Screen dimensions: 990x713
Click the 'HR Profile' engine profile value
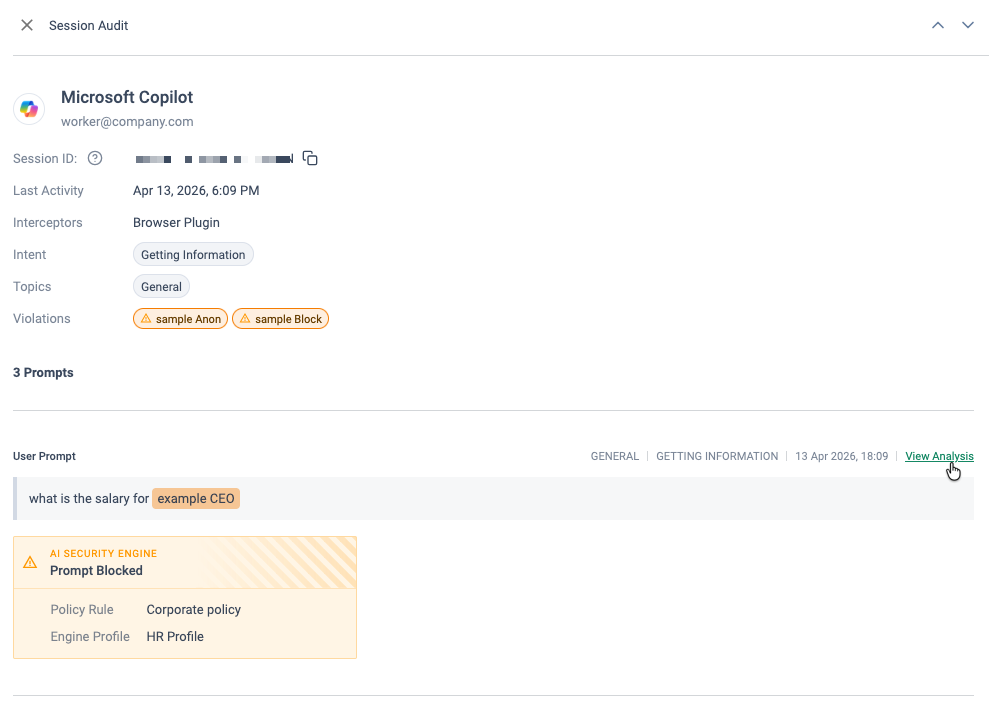(x=175, y=637)
